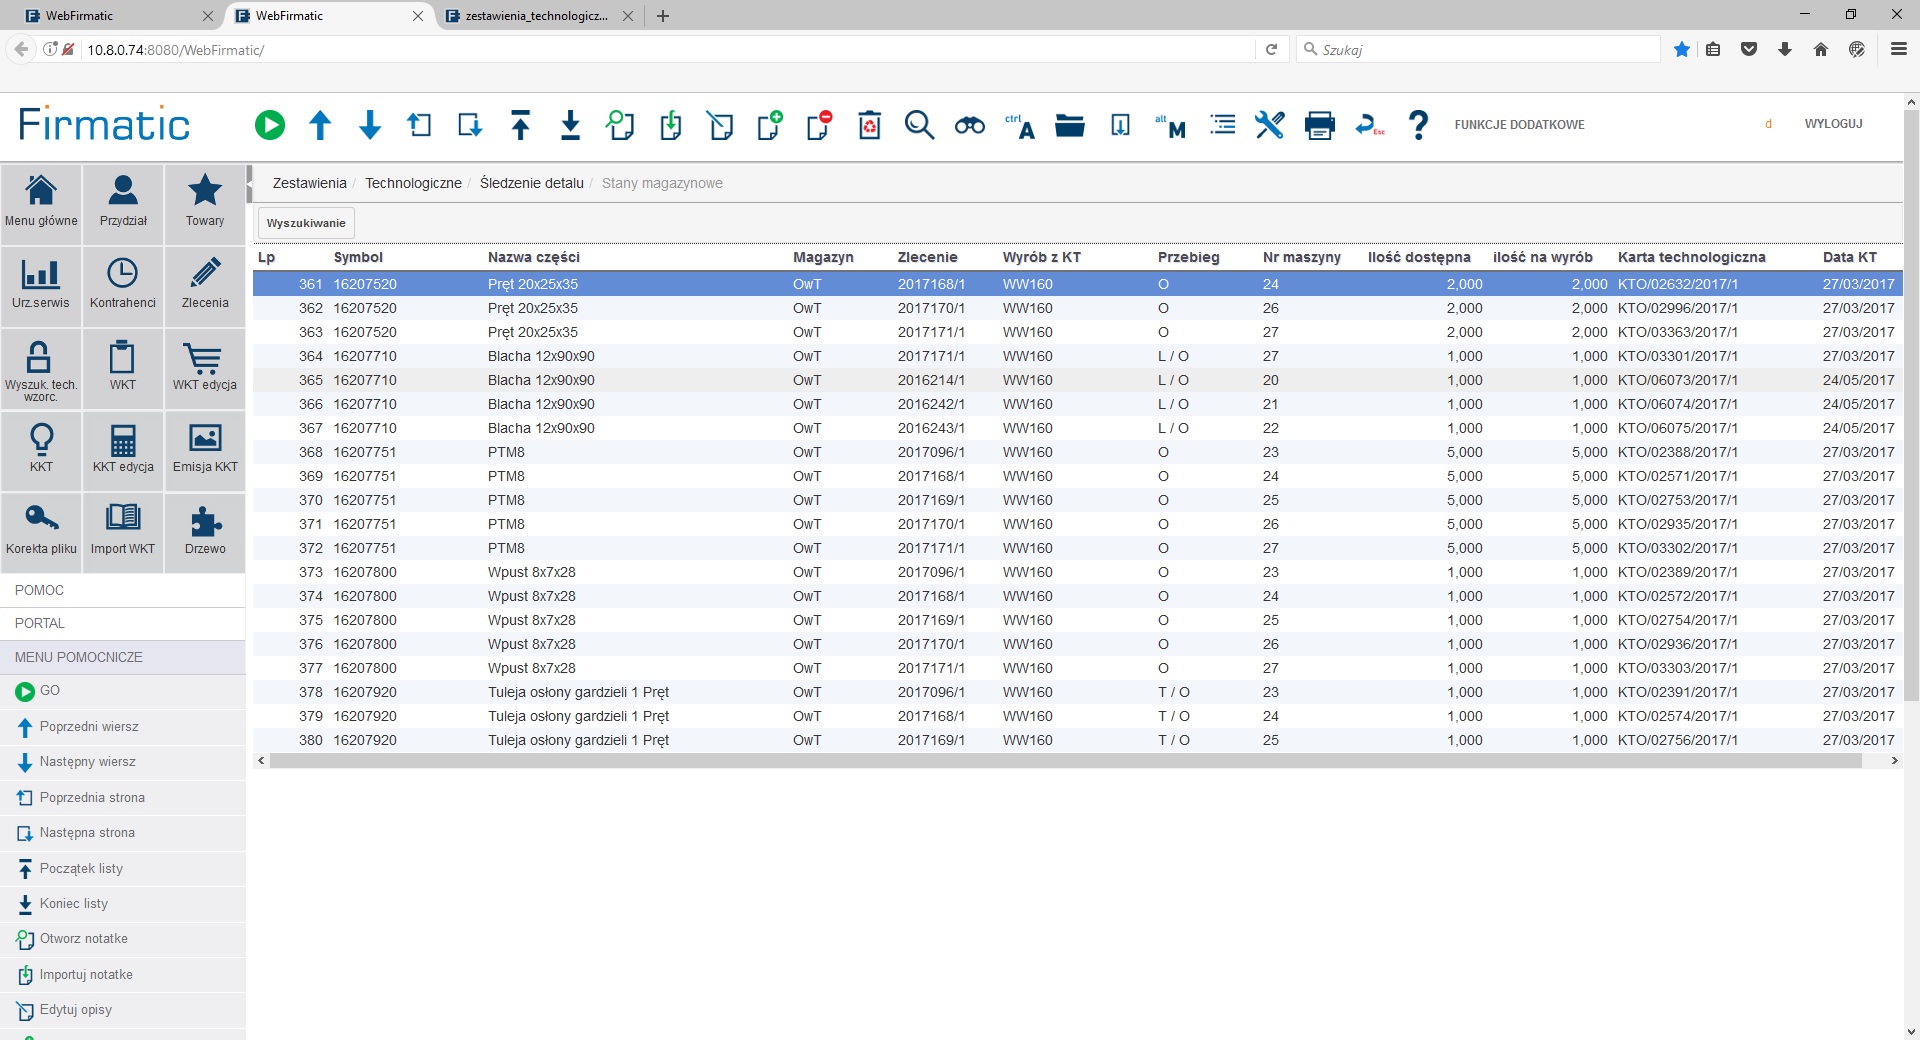Collapse the left sidebar with arrow handle
Image resolution: width=1920 pixels, height=1040 pixels.
point(250,185)
